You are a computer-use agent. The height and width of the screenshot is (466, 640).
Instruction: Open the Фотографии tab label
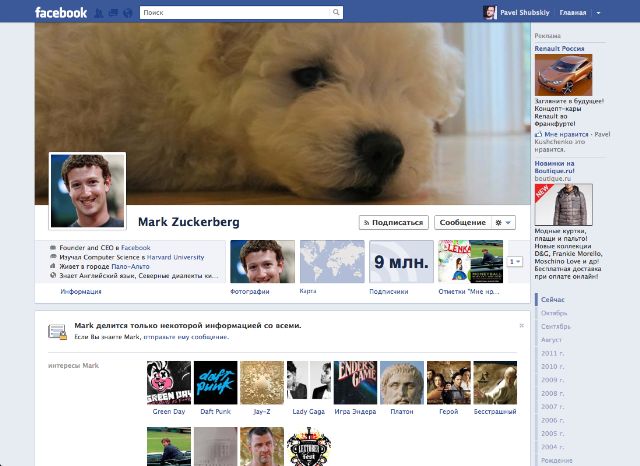(x=250, y=291)
